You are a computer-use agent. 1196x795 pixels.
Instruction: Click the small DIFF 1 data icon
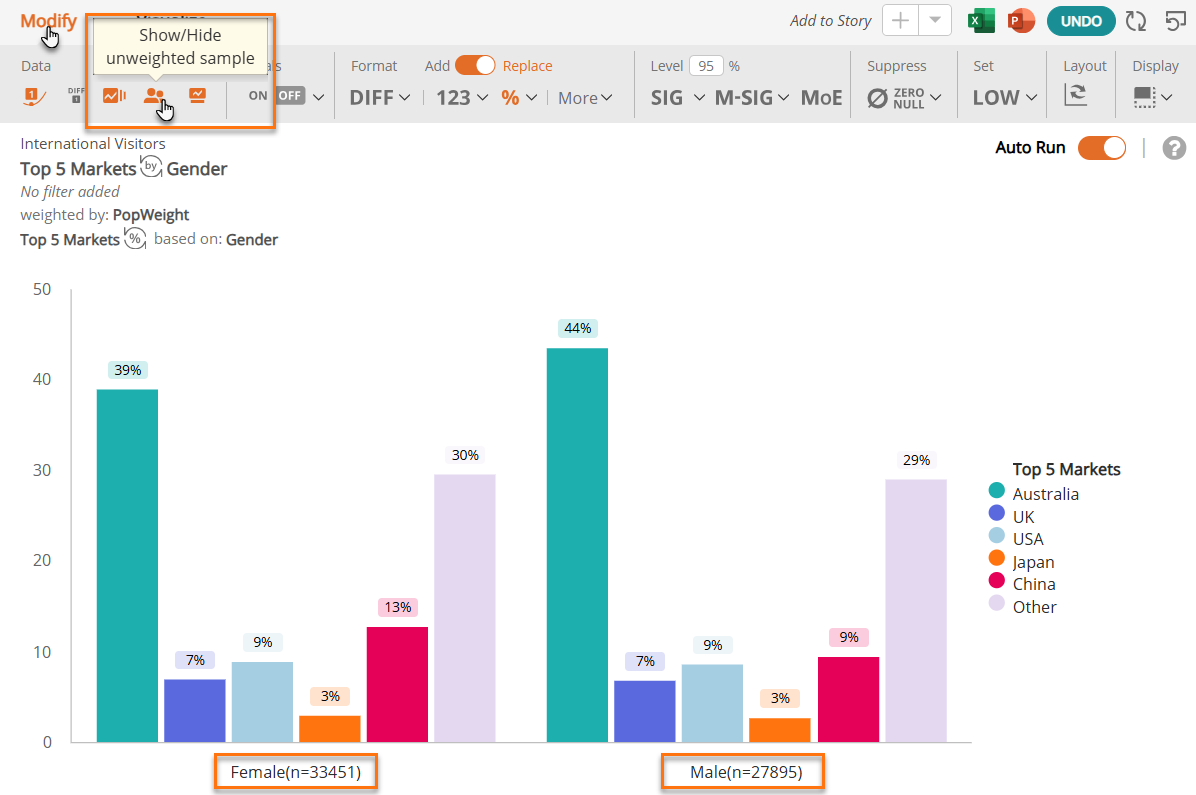point(76,95)
